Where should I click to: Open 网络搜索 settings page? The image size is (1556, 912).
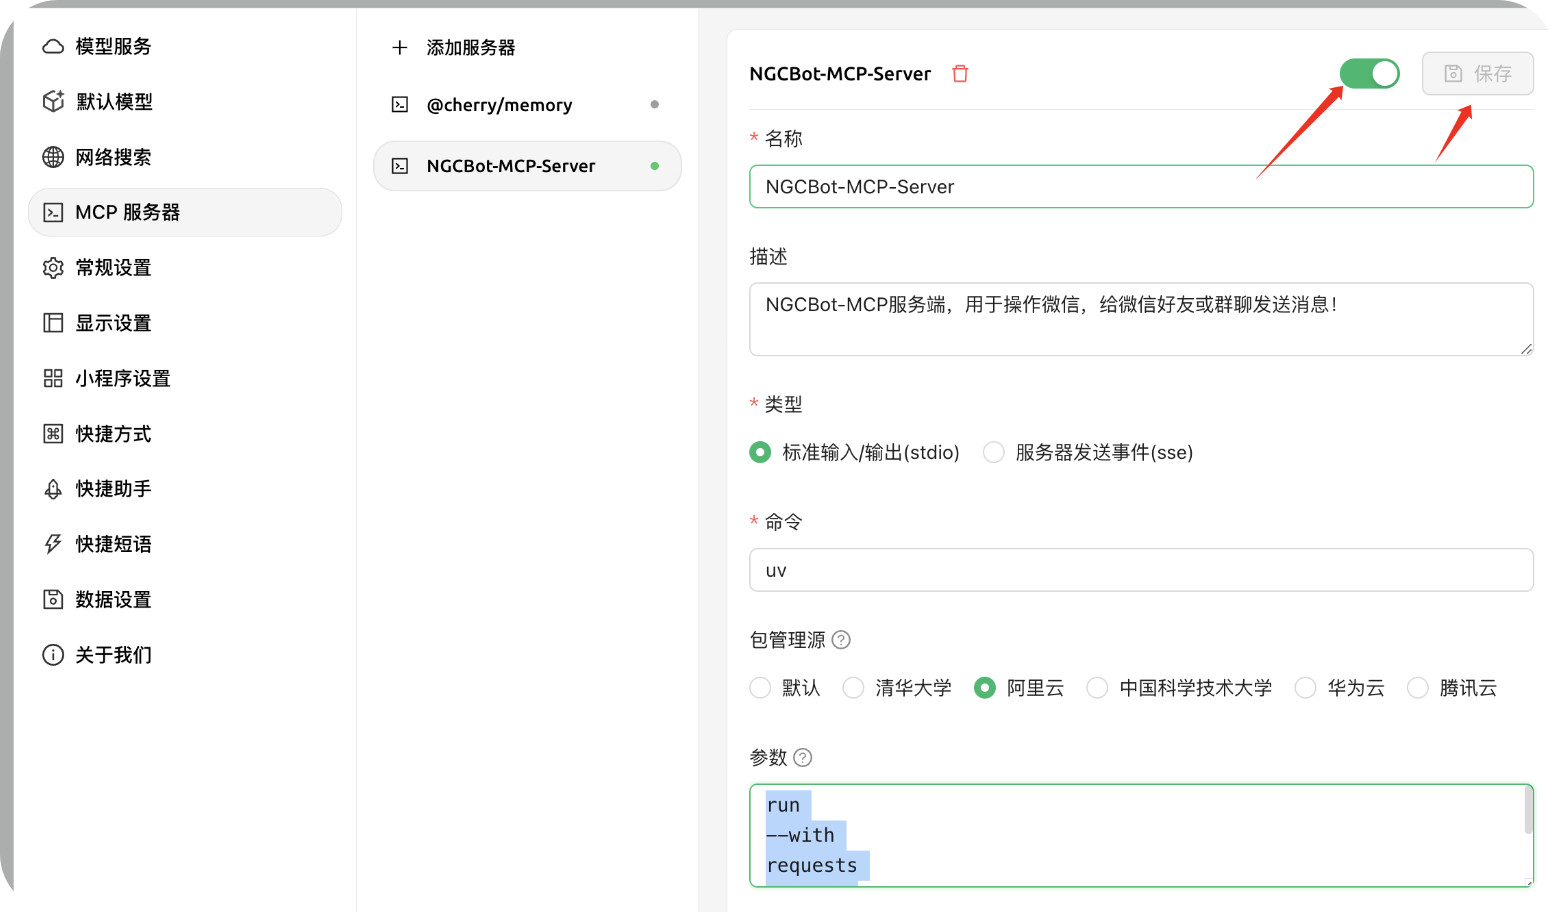pos(185,157)
